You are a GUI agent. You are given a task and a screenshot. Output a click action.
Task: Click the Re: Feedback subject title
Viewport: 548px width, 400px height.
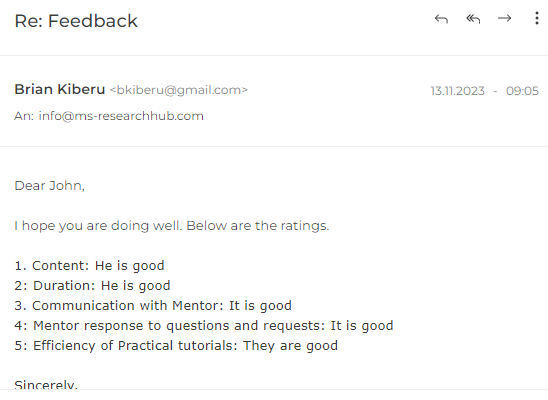pyautogui.click(x=76, y=21)
